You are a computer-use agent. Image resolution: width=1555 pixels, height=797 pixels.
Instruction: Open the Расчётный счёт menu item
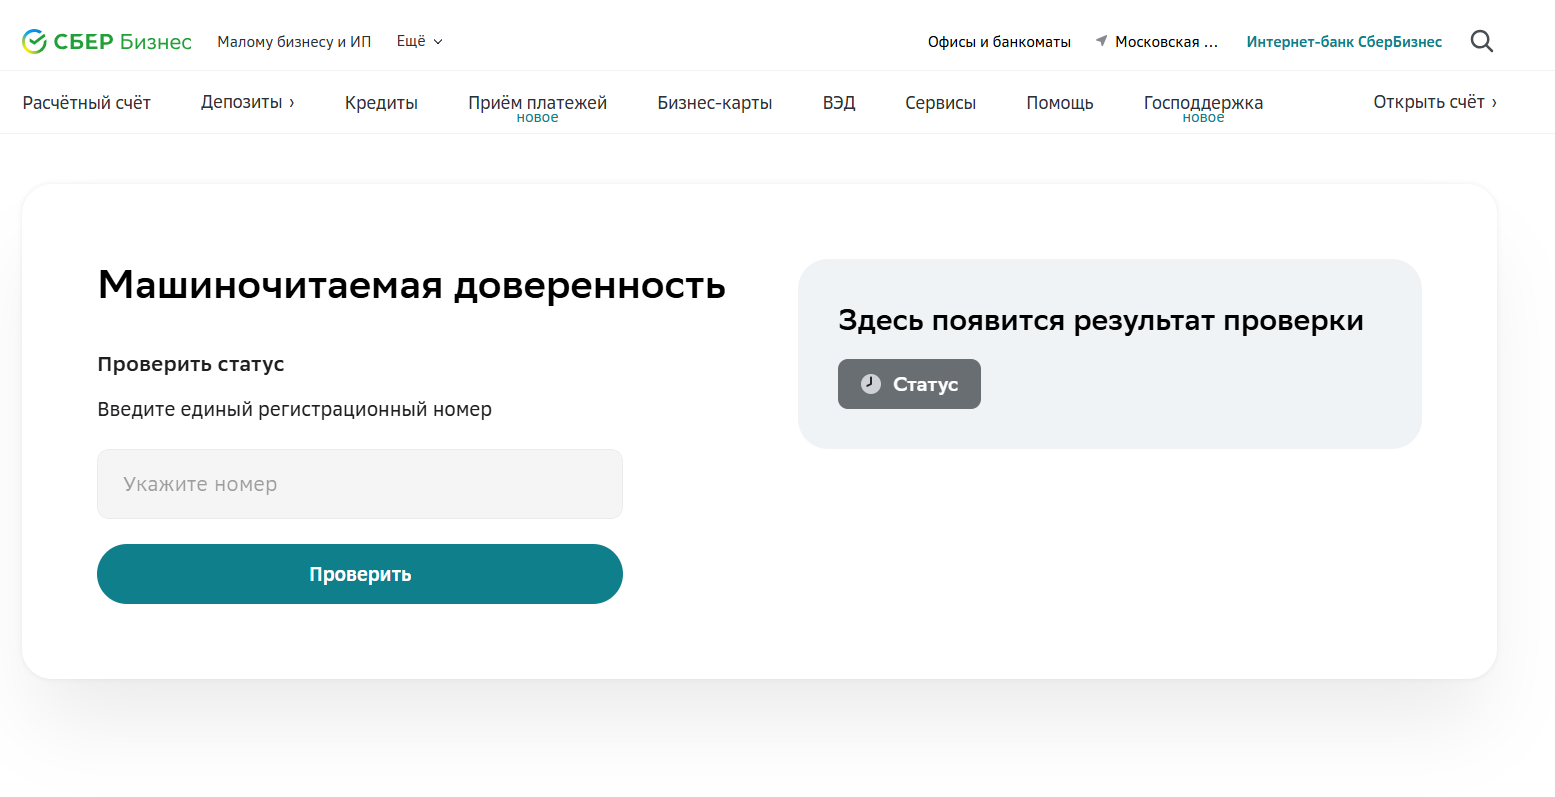(x=87, y=102)
